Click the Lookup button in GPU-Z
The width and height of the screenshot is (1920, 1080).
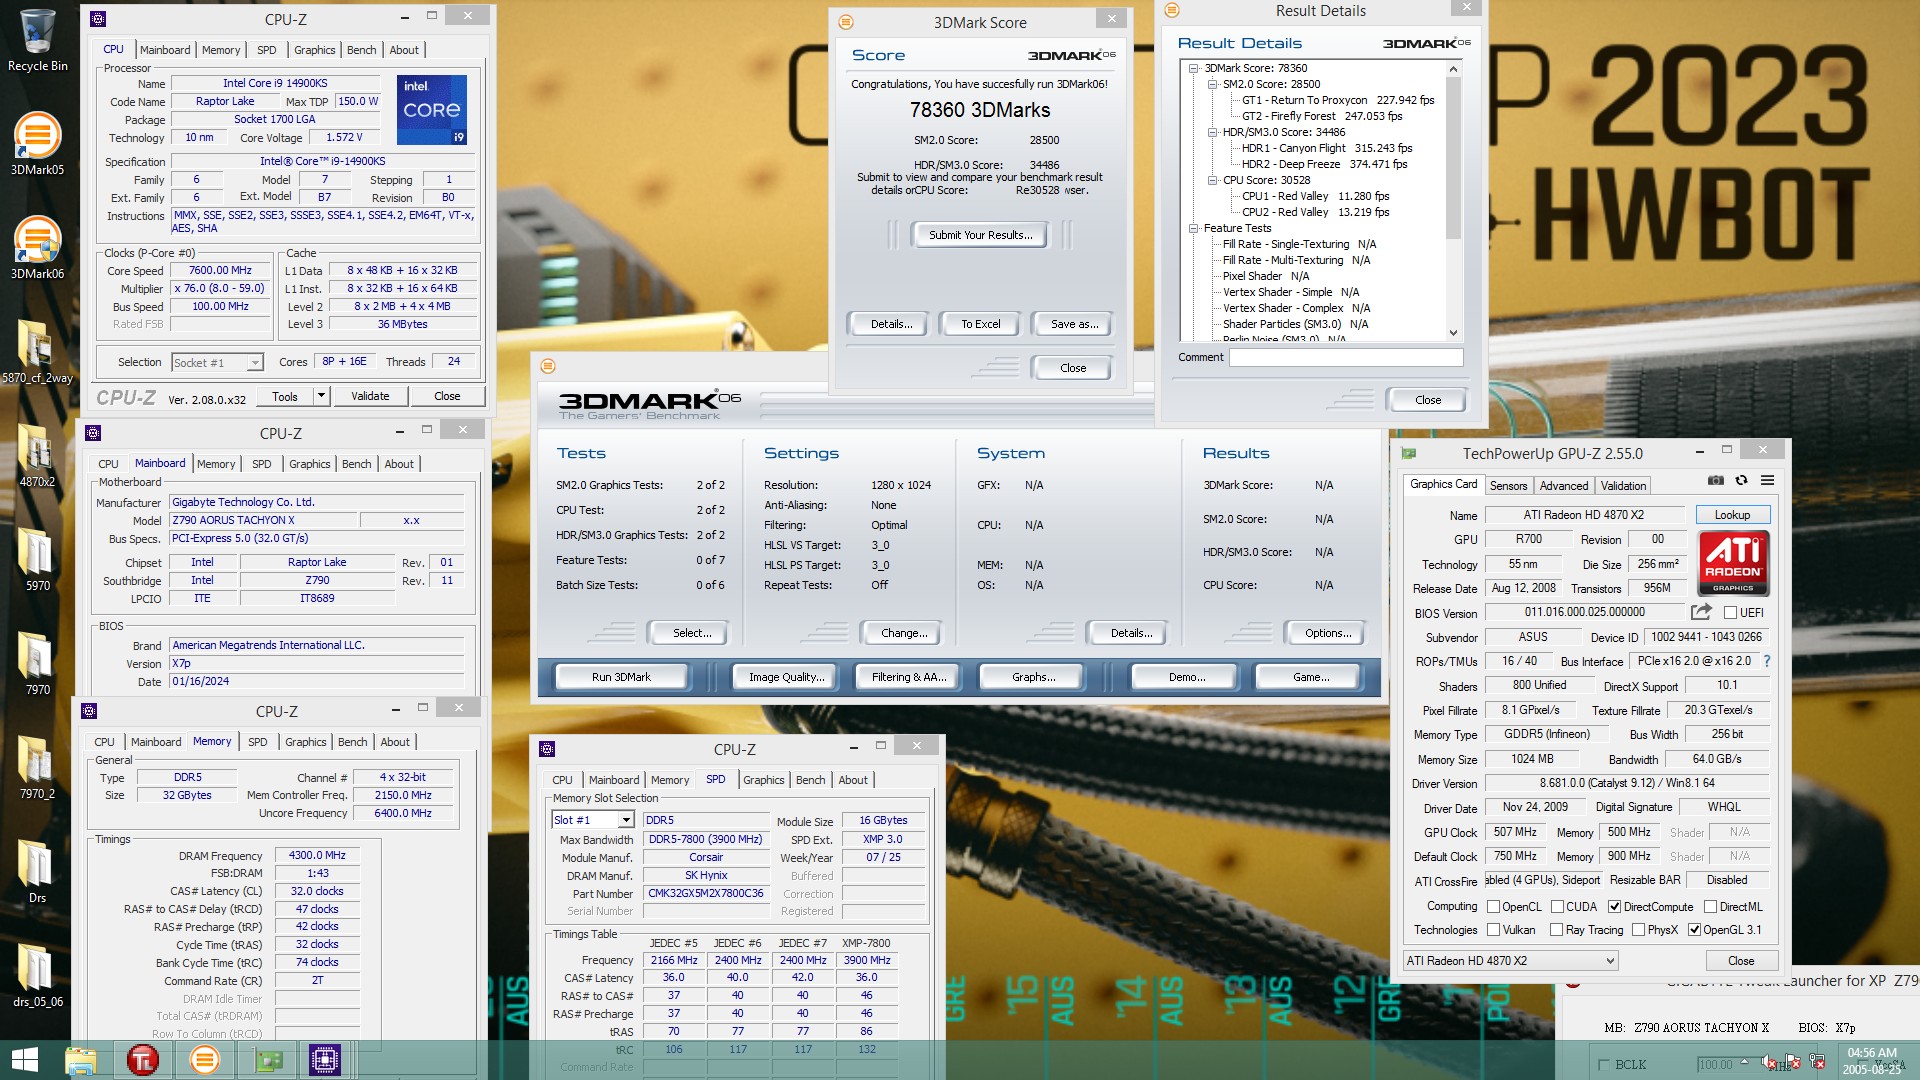coord(1732,515)
